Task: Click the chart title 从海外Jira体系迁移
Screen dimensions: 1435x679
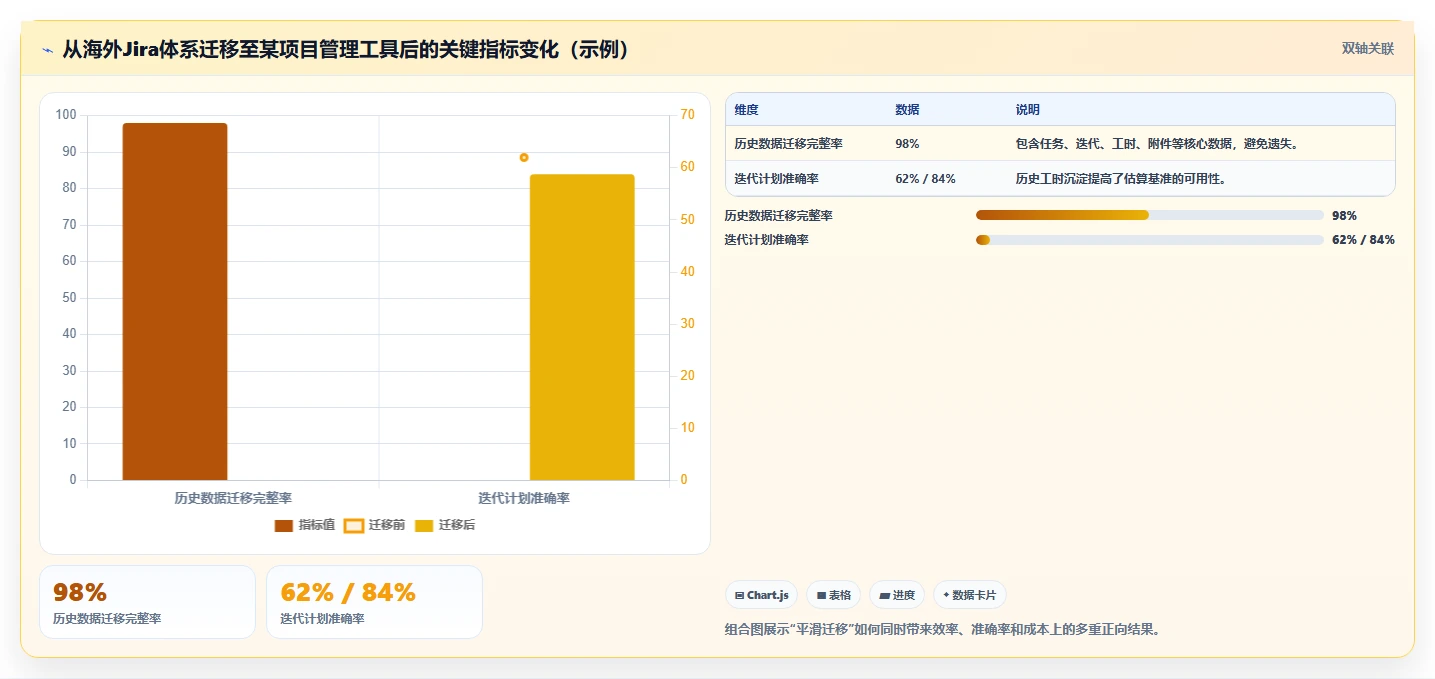Action: point(346,50)
